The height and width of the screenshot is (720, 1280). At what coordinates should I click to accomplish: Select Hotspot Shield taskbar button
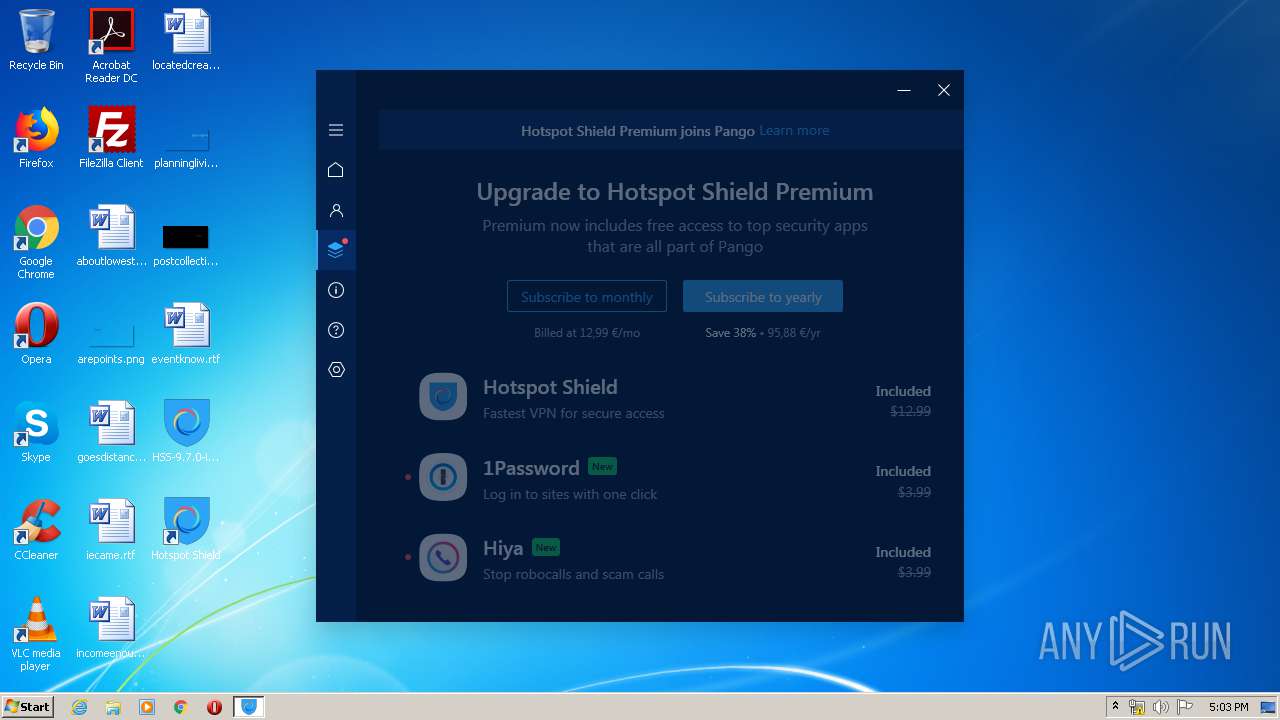pos(249,707)
